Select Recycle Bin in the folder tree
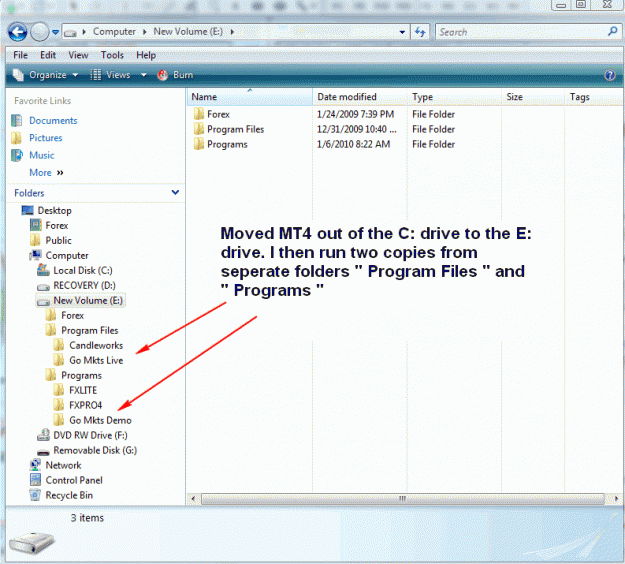This screenshot has height=564, width=625. pyautogui.click(x=69, y=495)
